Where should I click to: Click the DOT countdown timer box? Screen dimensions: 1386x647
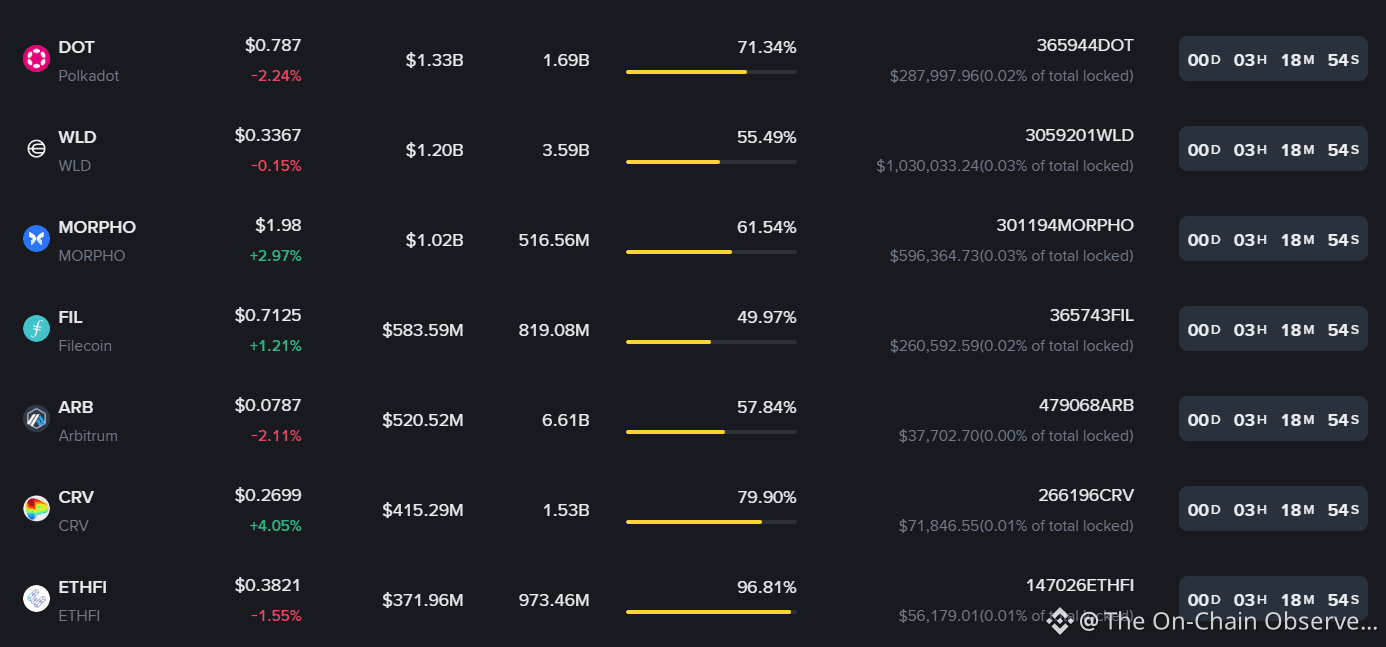(1273, 59)
